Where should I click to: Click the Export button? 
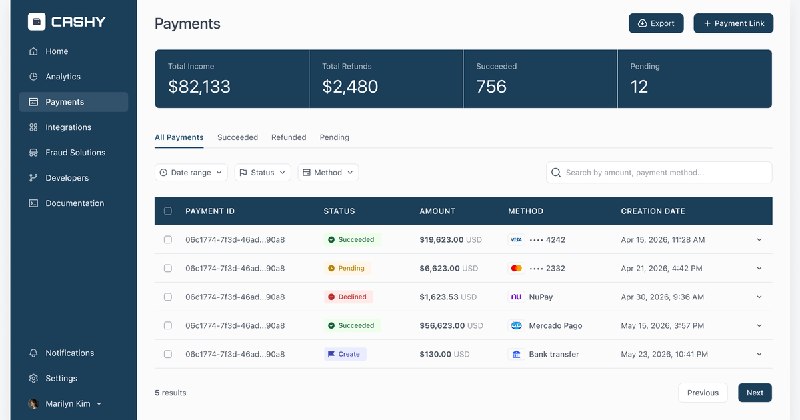coord(656,23)
